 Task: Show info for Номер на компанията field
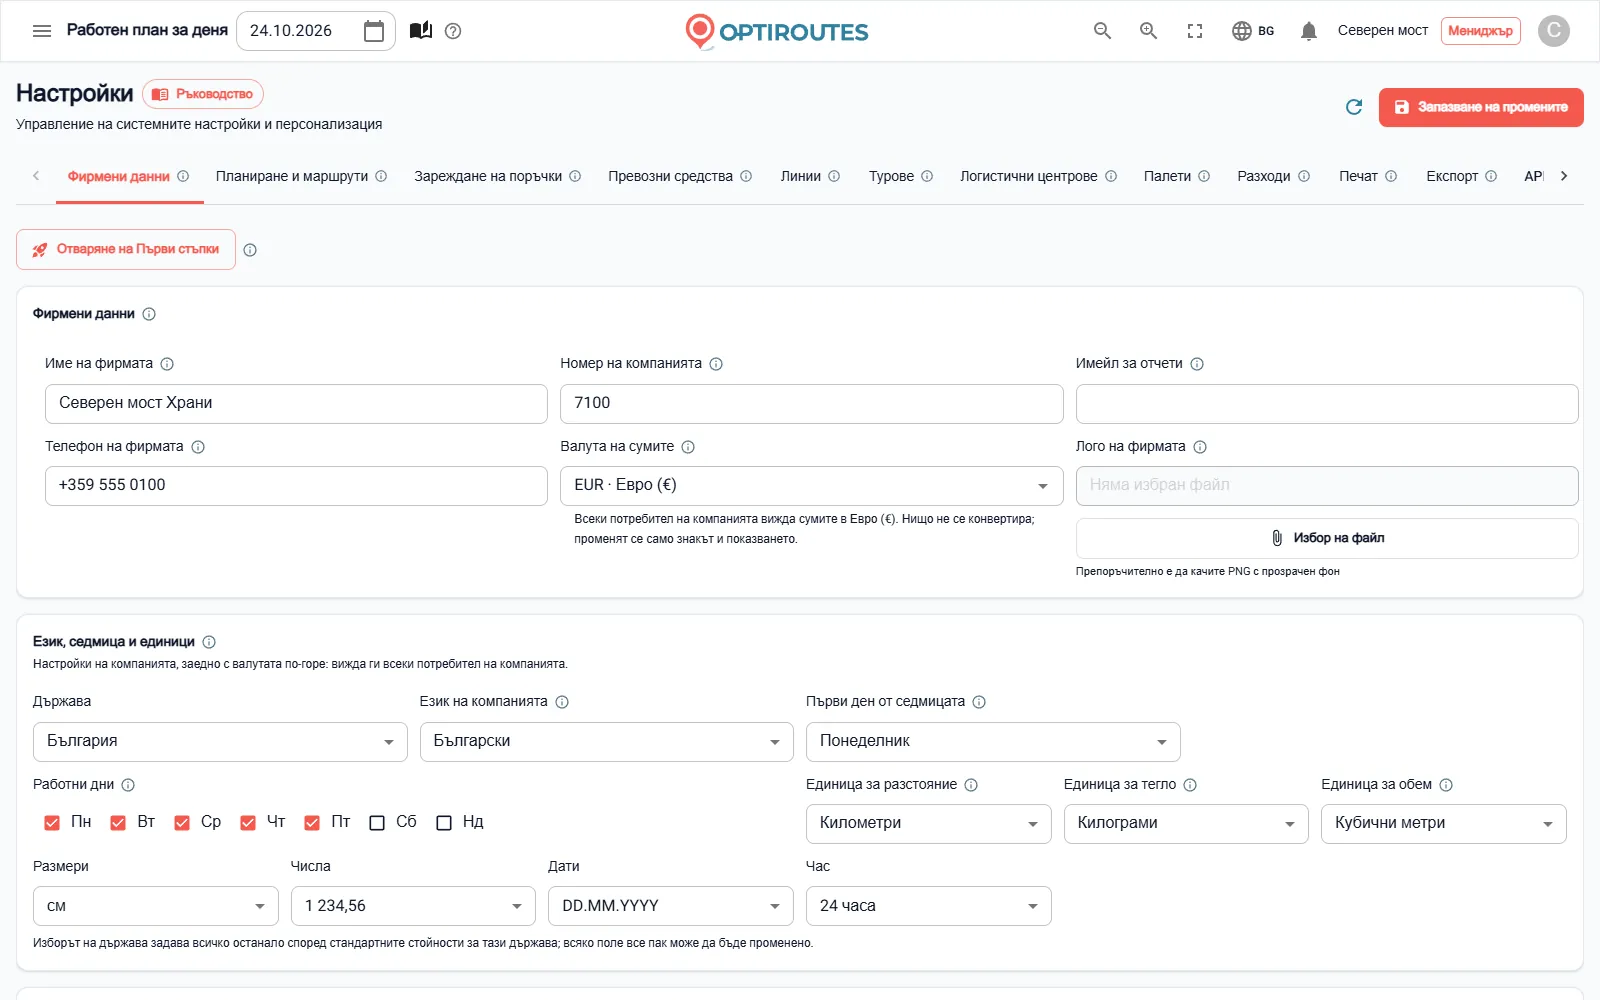[716, 364]
